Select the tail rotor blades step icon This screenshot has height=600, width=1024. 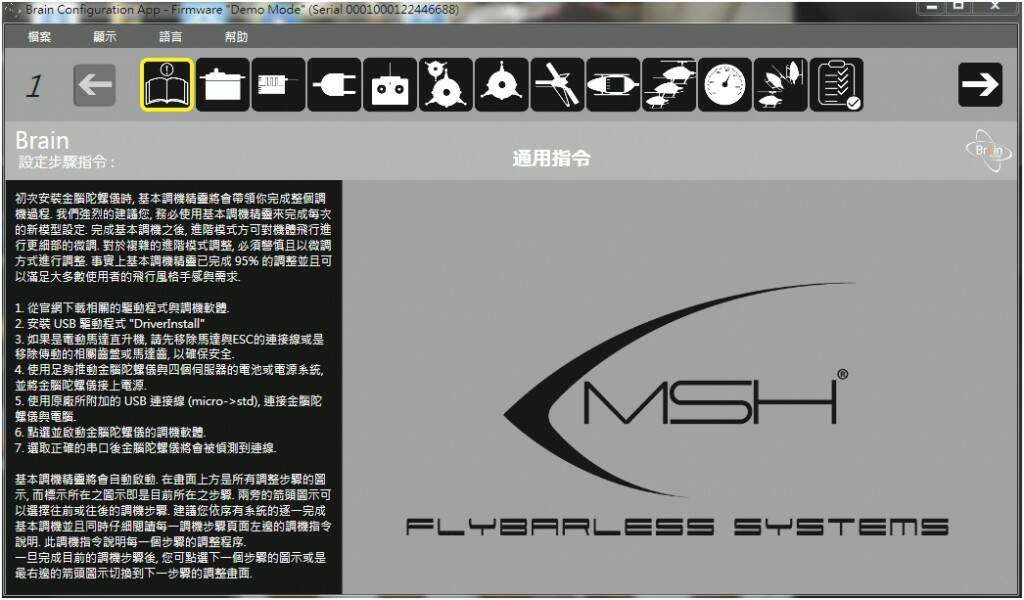(557, 85)
